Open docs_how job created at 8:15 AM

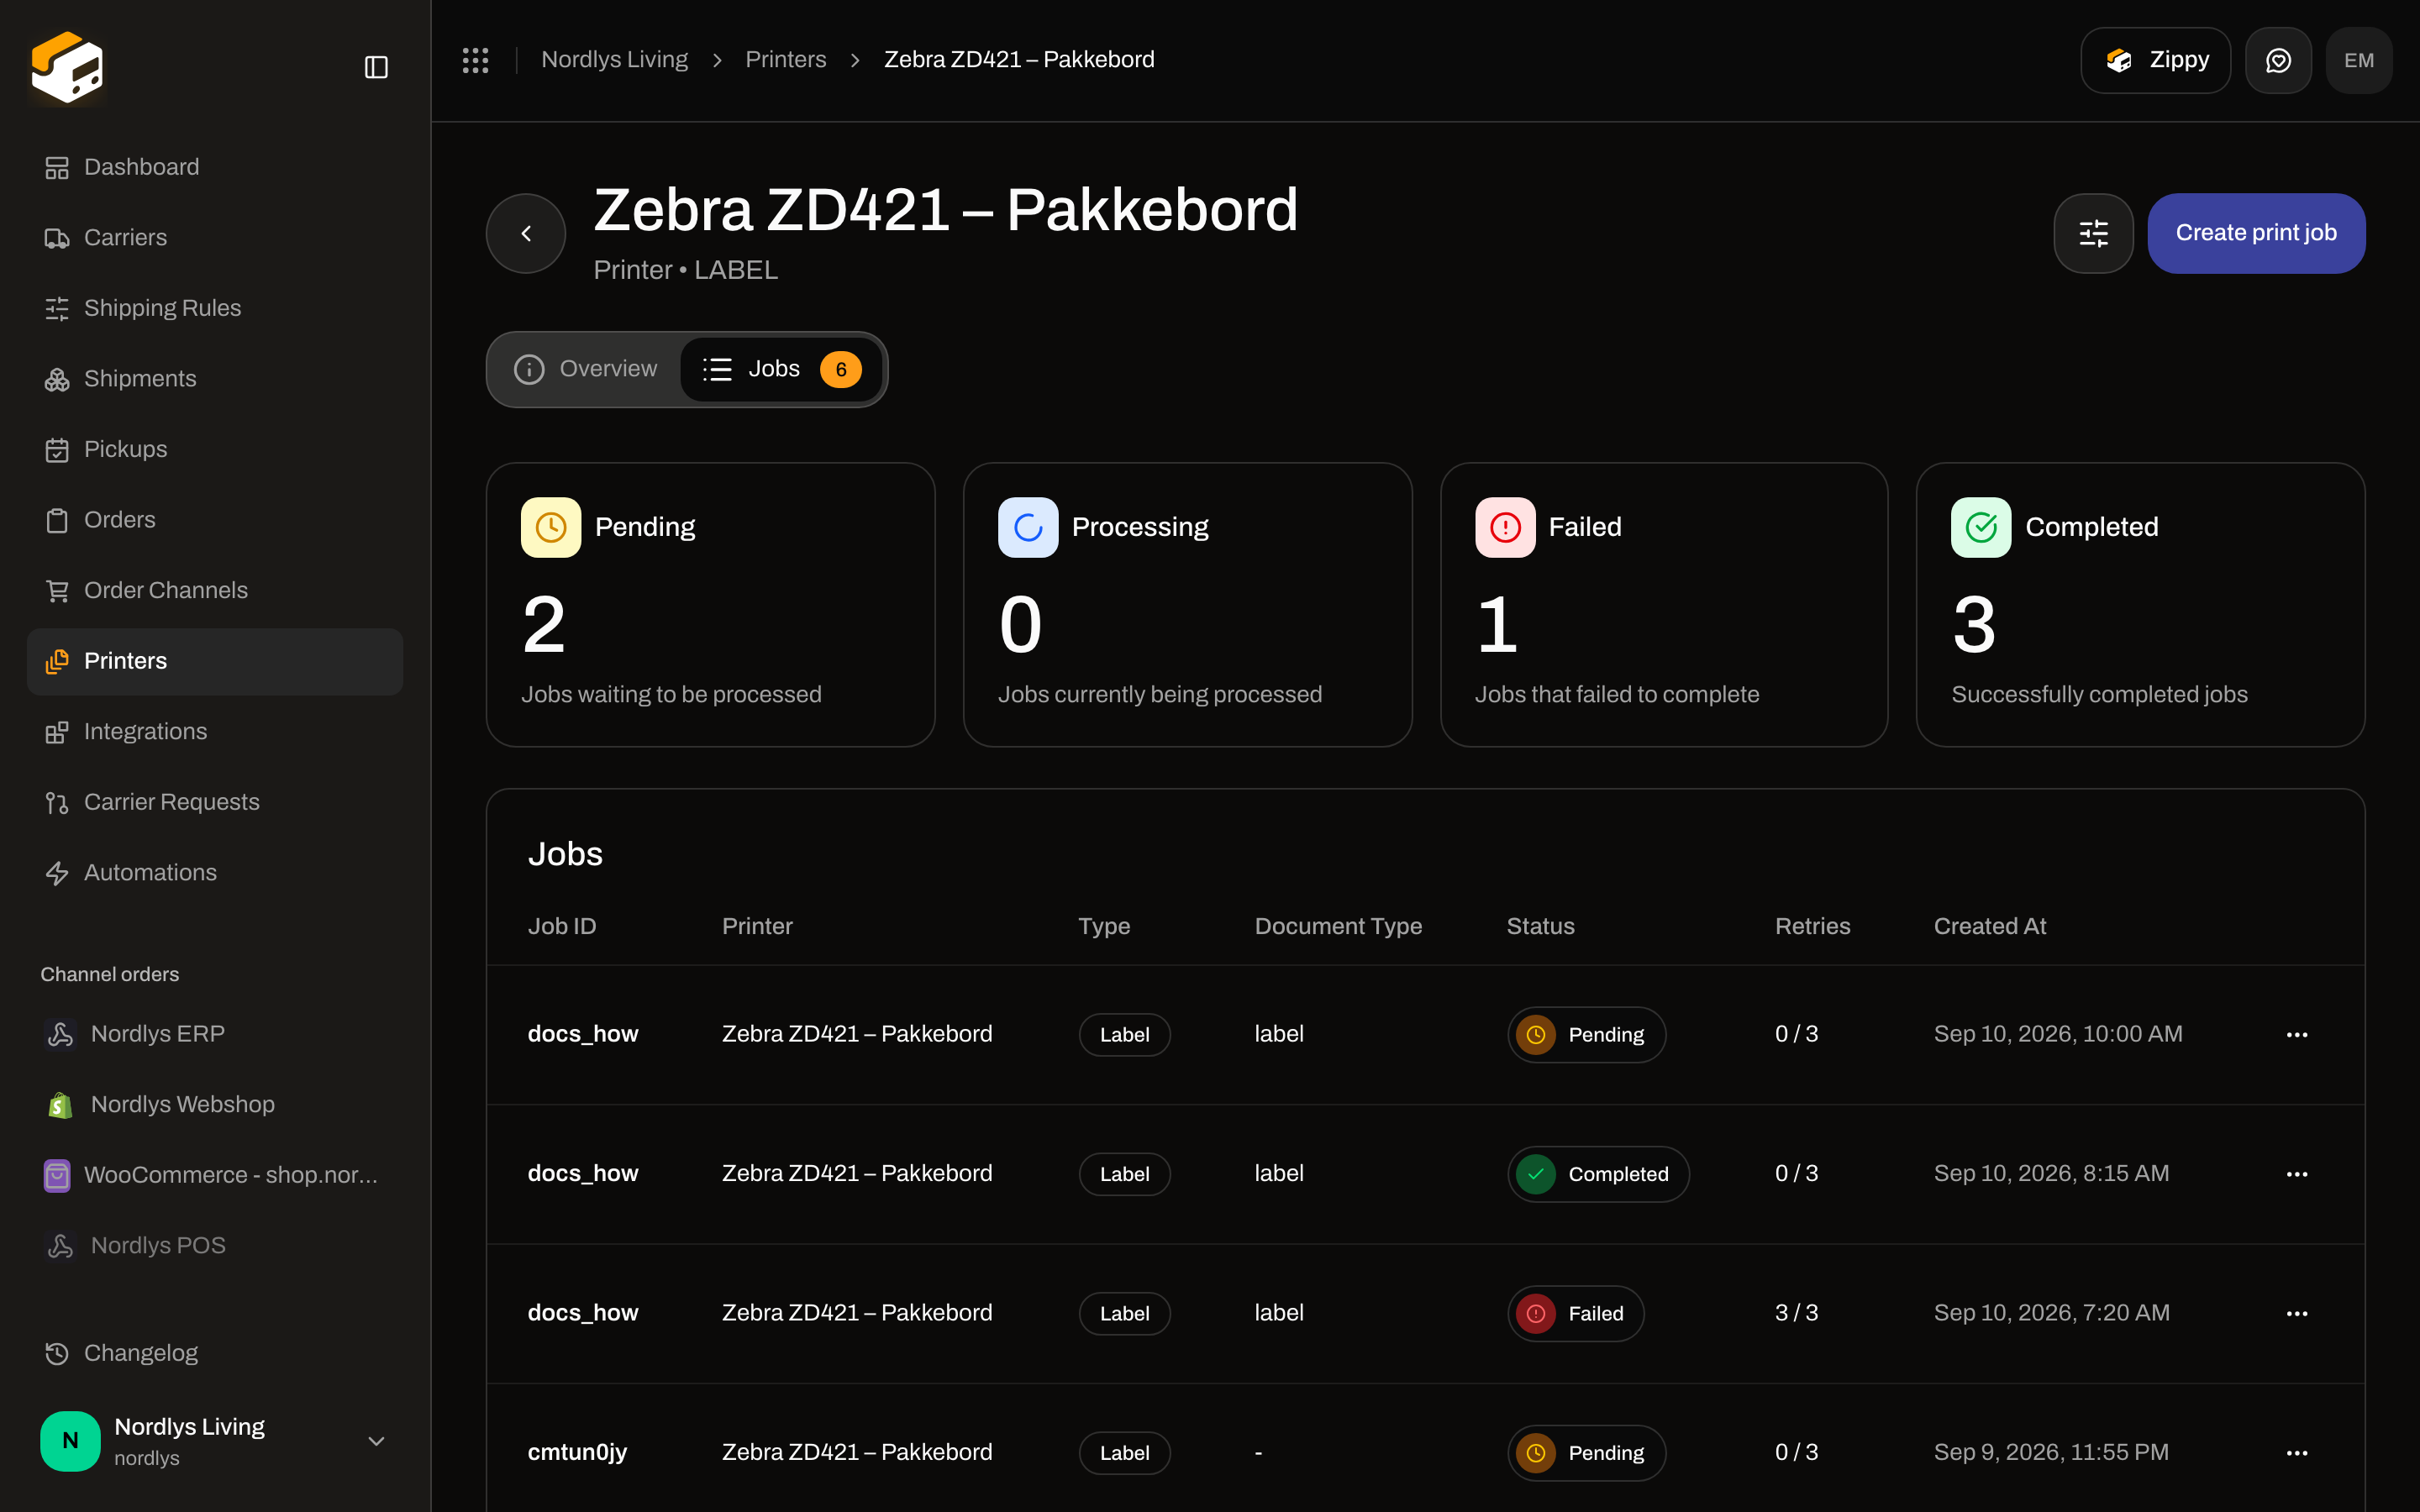point(583,1174)
